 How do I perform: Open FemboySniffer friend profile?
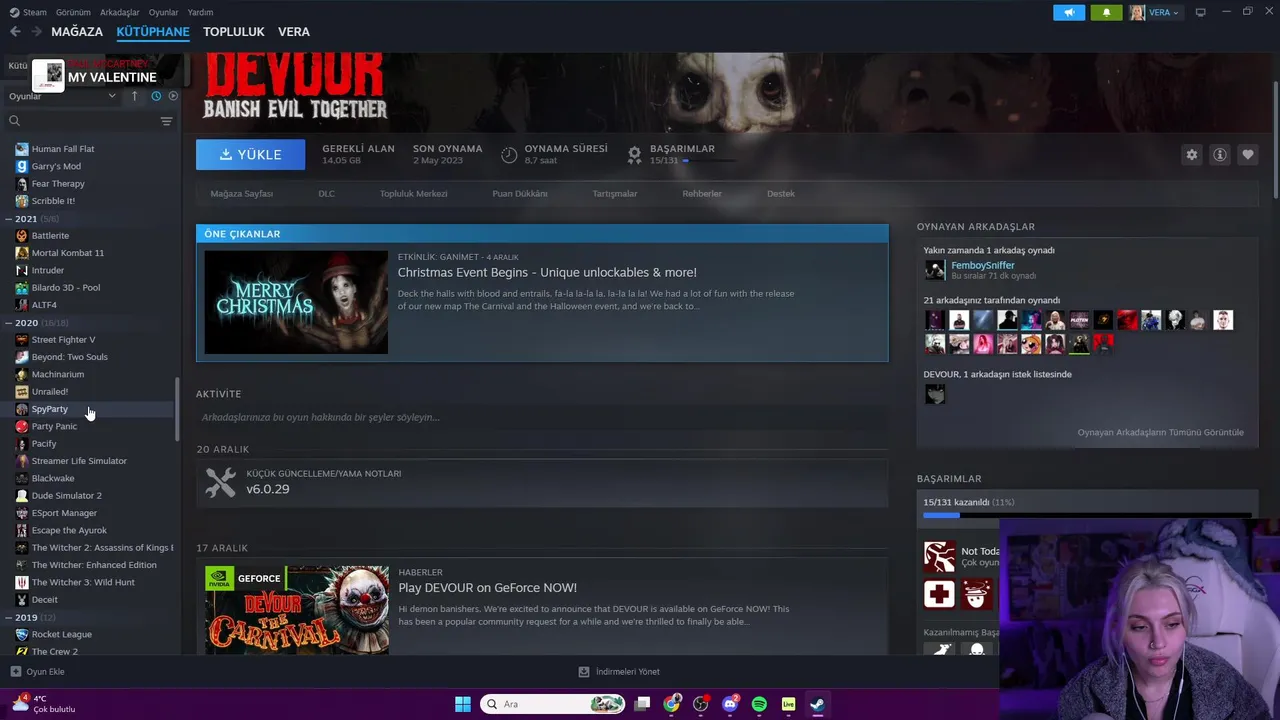982,265
